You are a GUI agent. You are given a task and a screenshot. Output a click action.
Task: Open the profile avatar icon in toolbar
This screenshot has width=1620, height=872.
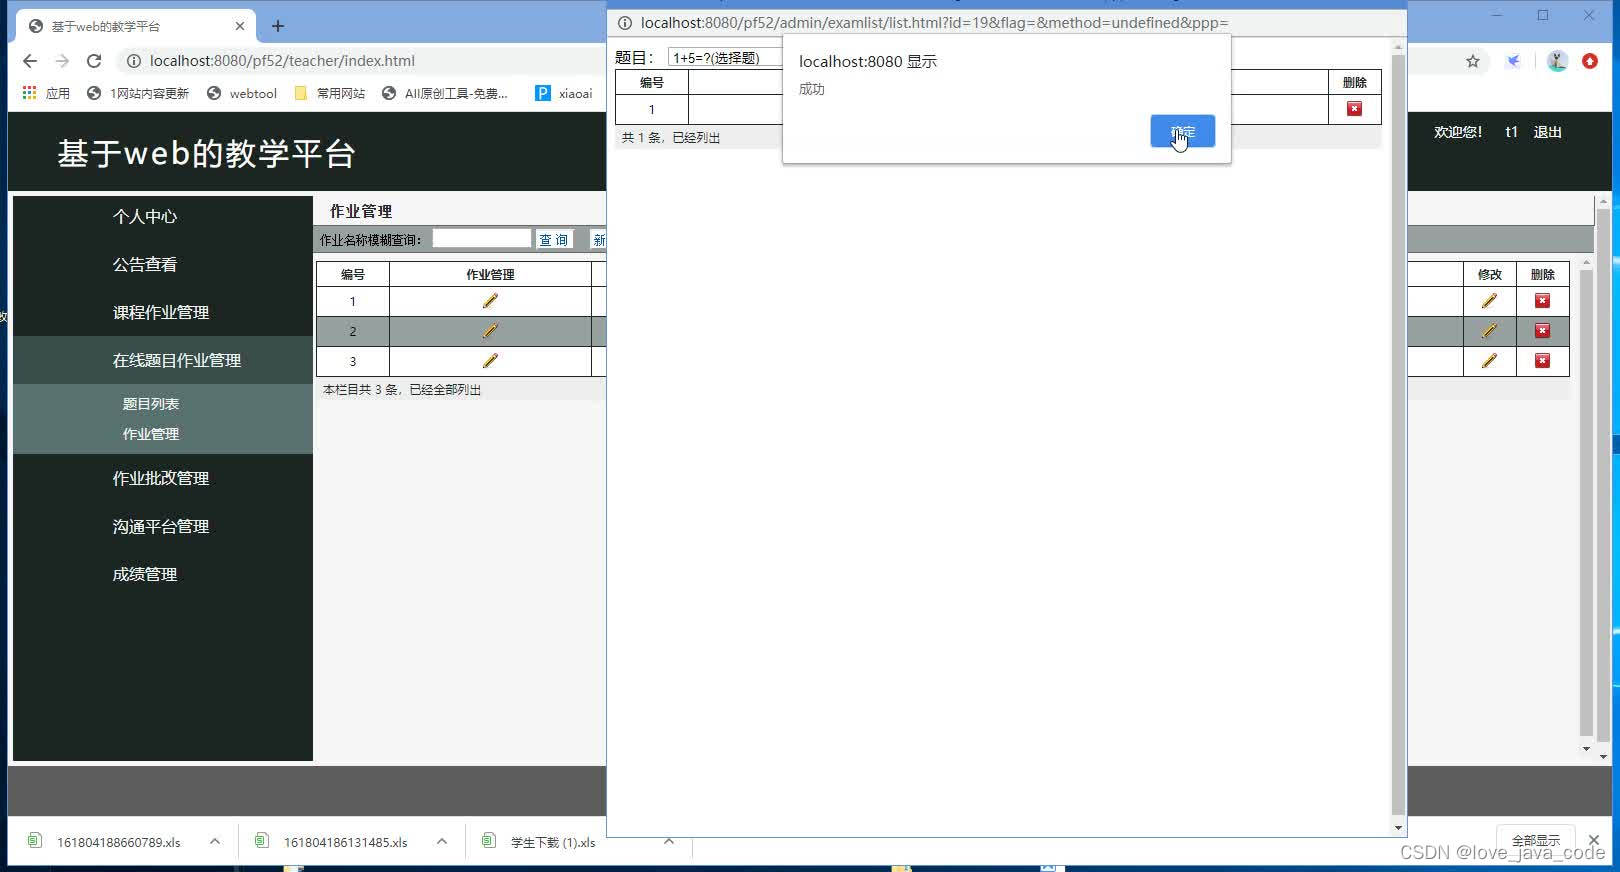tap(1557, 61)
